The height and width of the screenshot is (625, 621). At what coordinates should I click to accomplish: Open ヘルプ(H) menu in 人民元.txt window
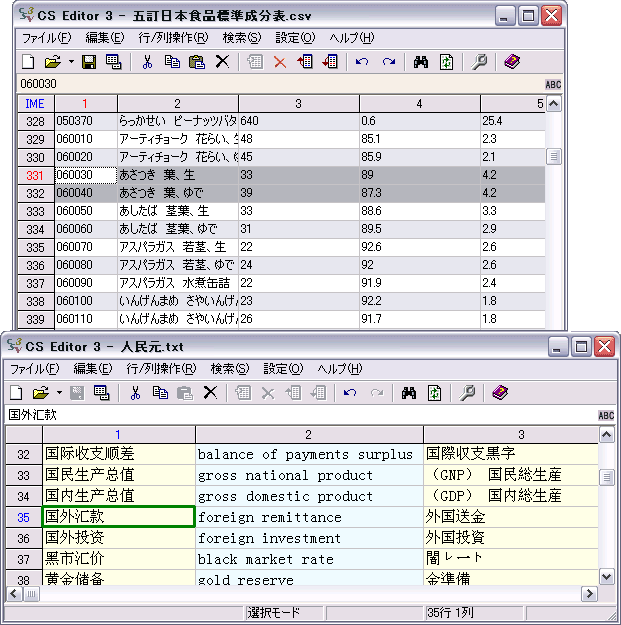click(340, 369)
